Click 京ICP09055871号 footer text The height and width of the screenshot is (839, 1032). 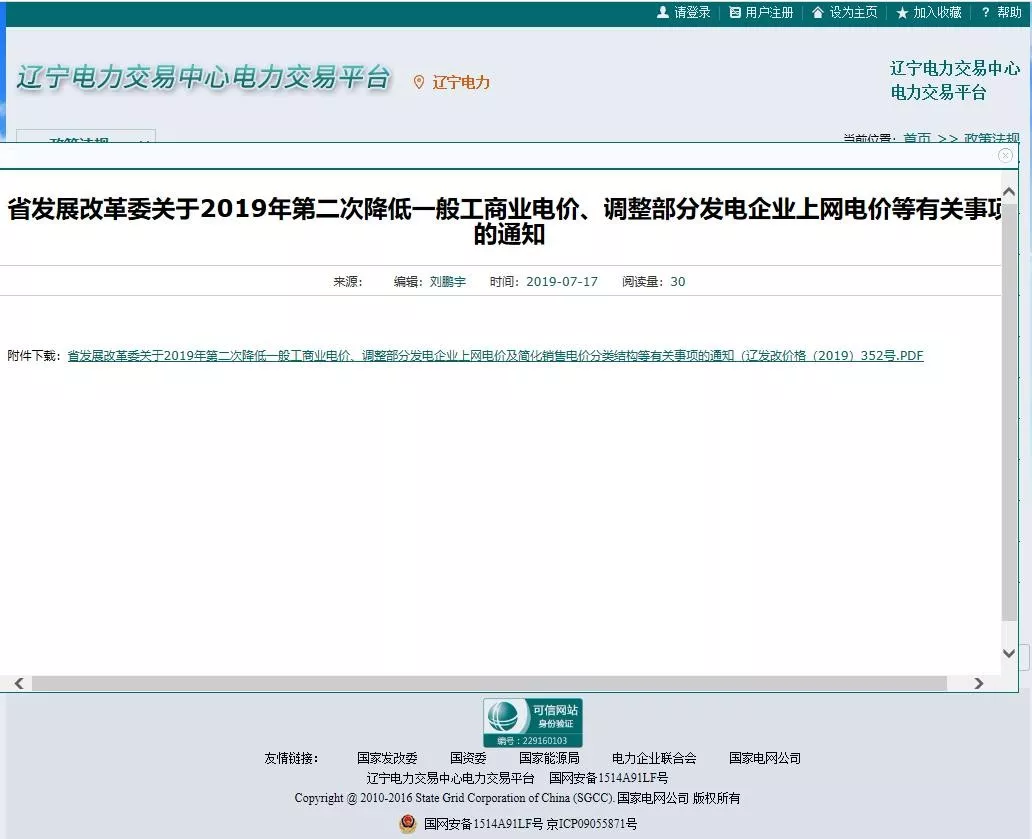click(x=592, y=824)
